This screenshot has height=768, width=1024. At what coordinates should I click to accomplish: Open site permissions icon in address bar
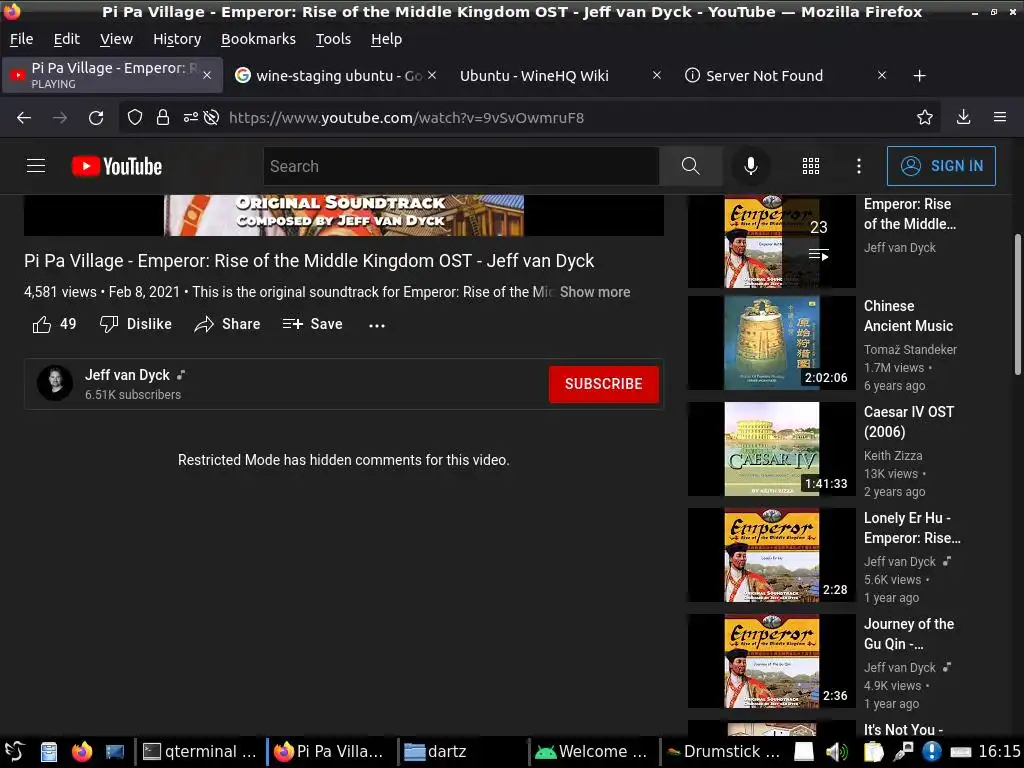[190, 118]
